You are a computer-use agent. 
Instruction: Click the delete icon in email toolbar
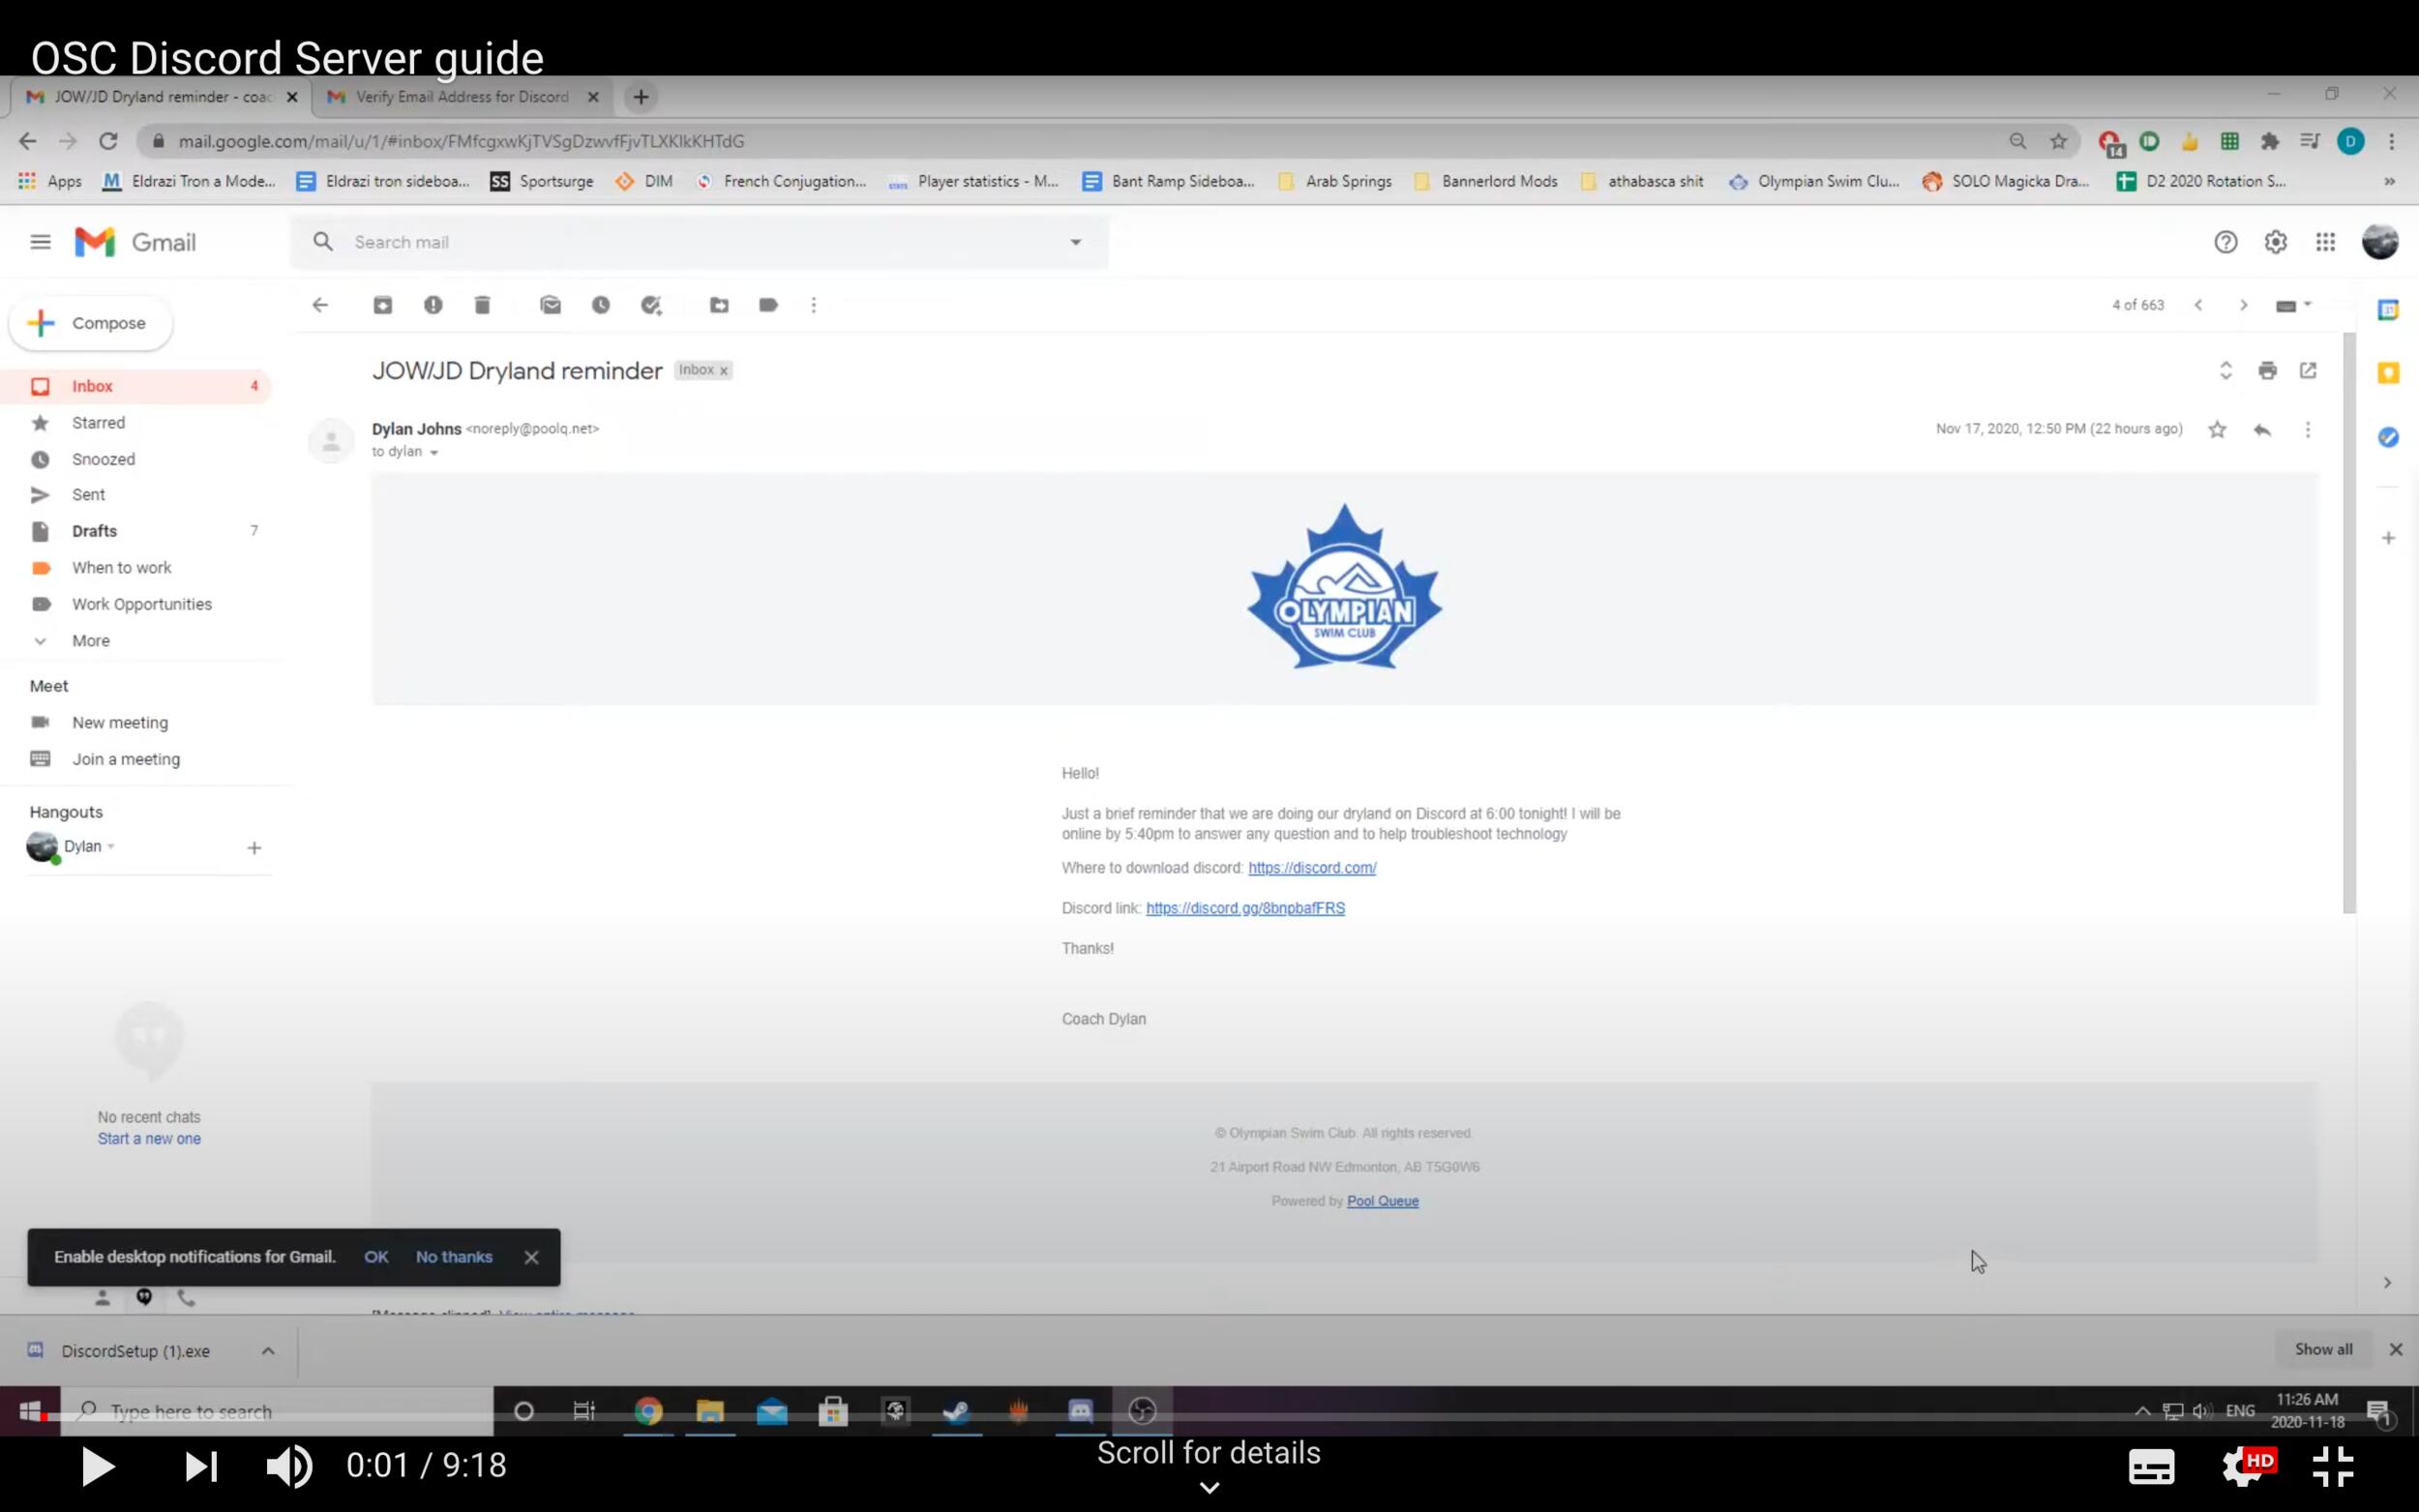click(483, 305)
